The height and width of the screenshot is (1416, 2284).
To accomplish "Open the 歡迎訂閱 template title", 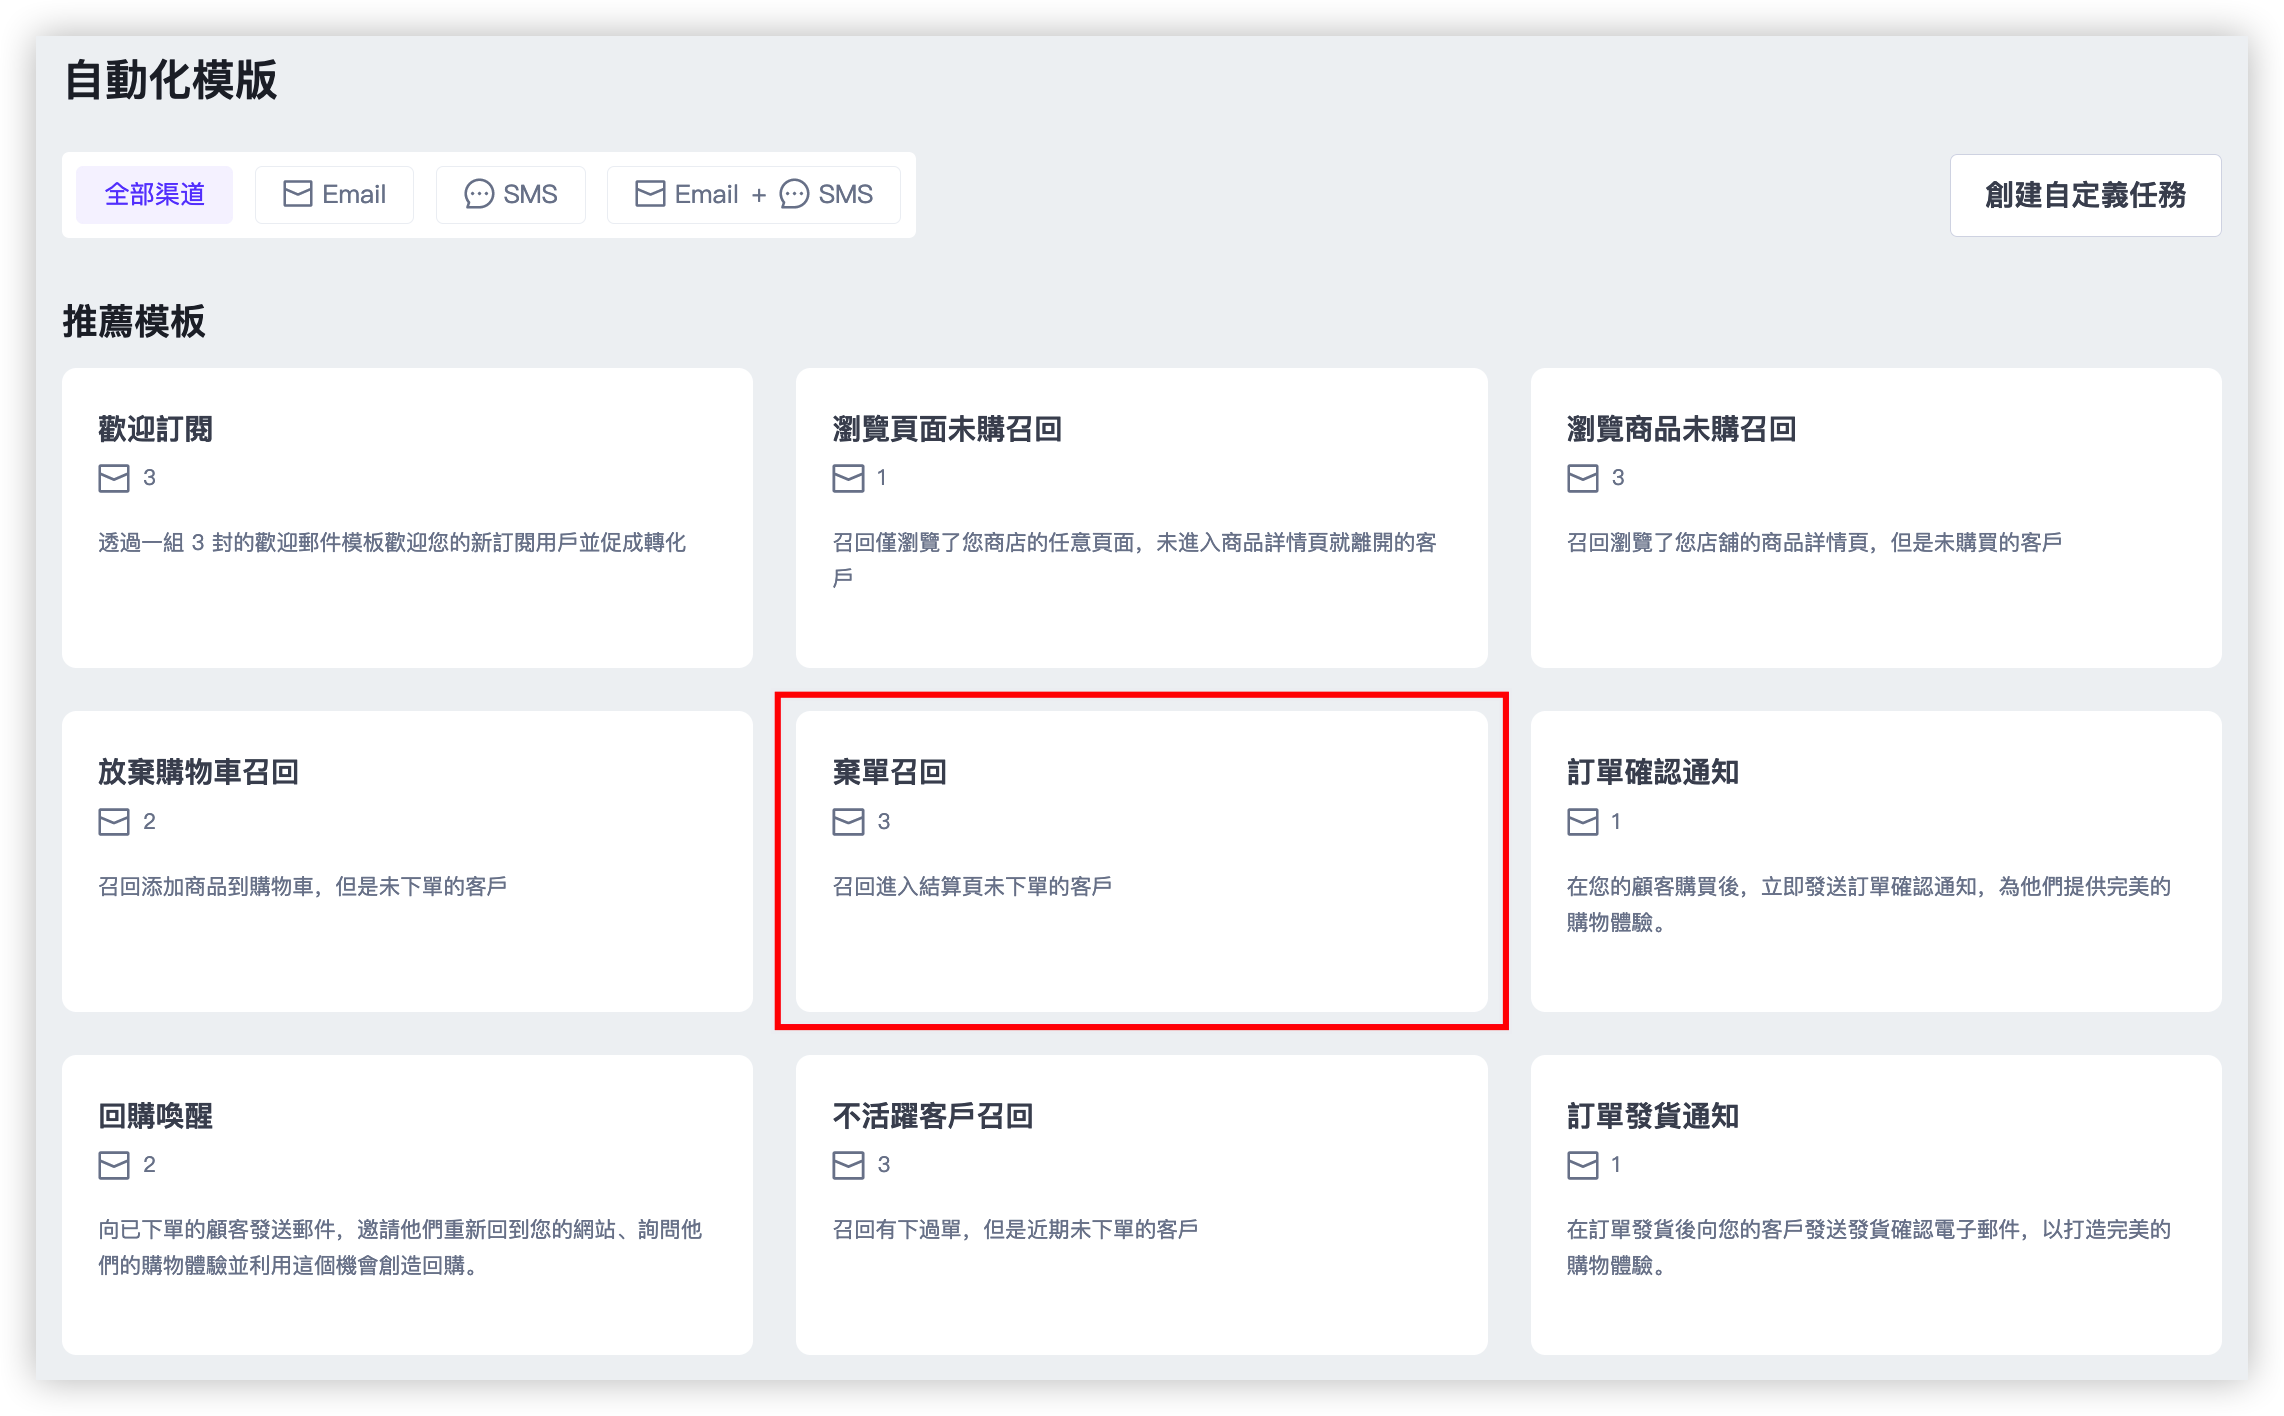I will 155,429.
